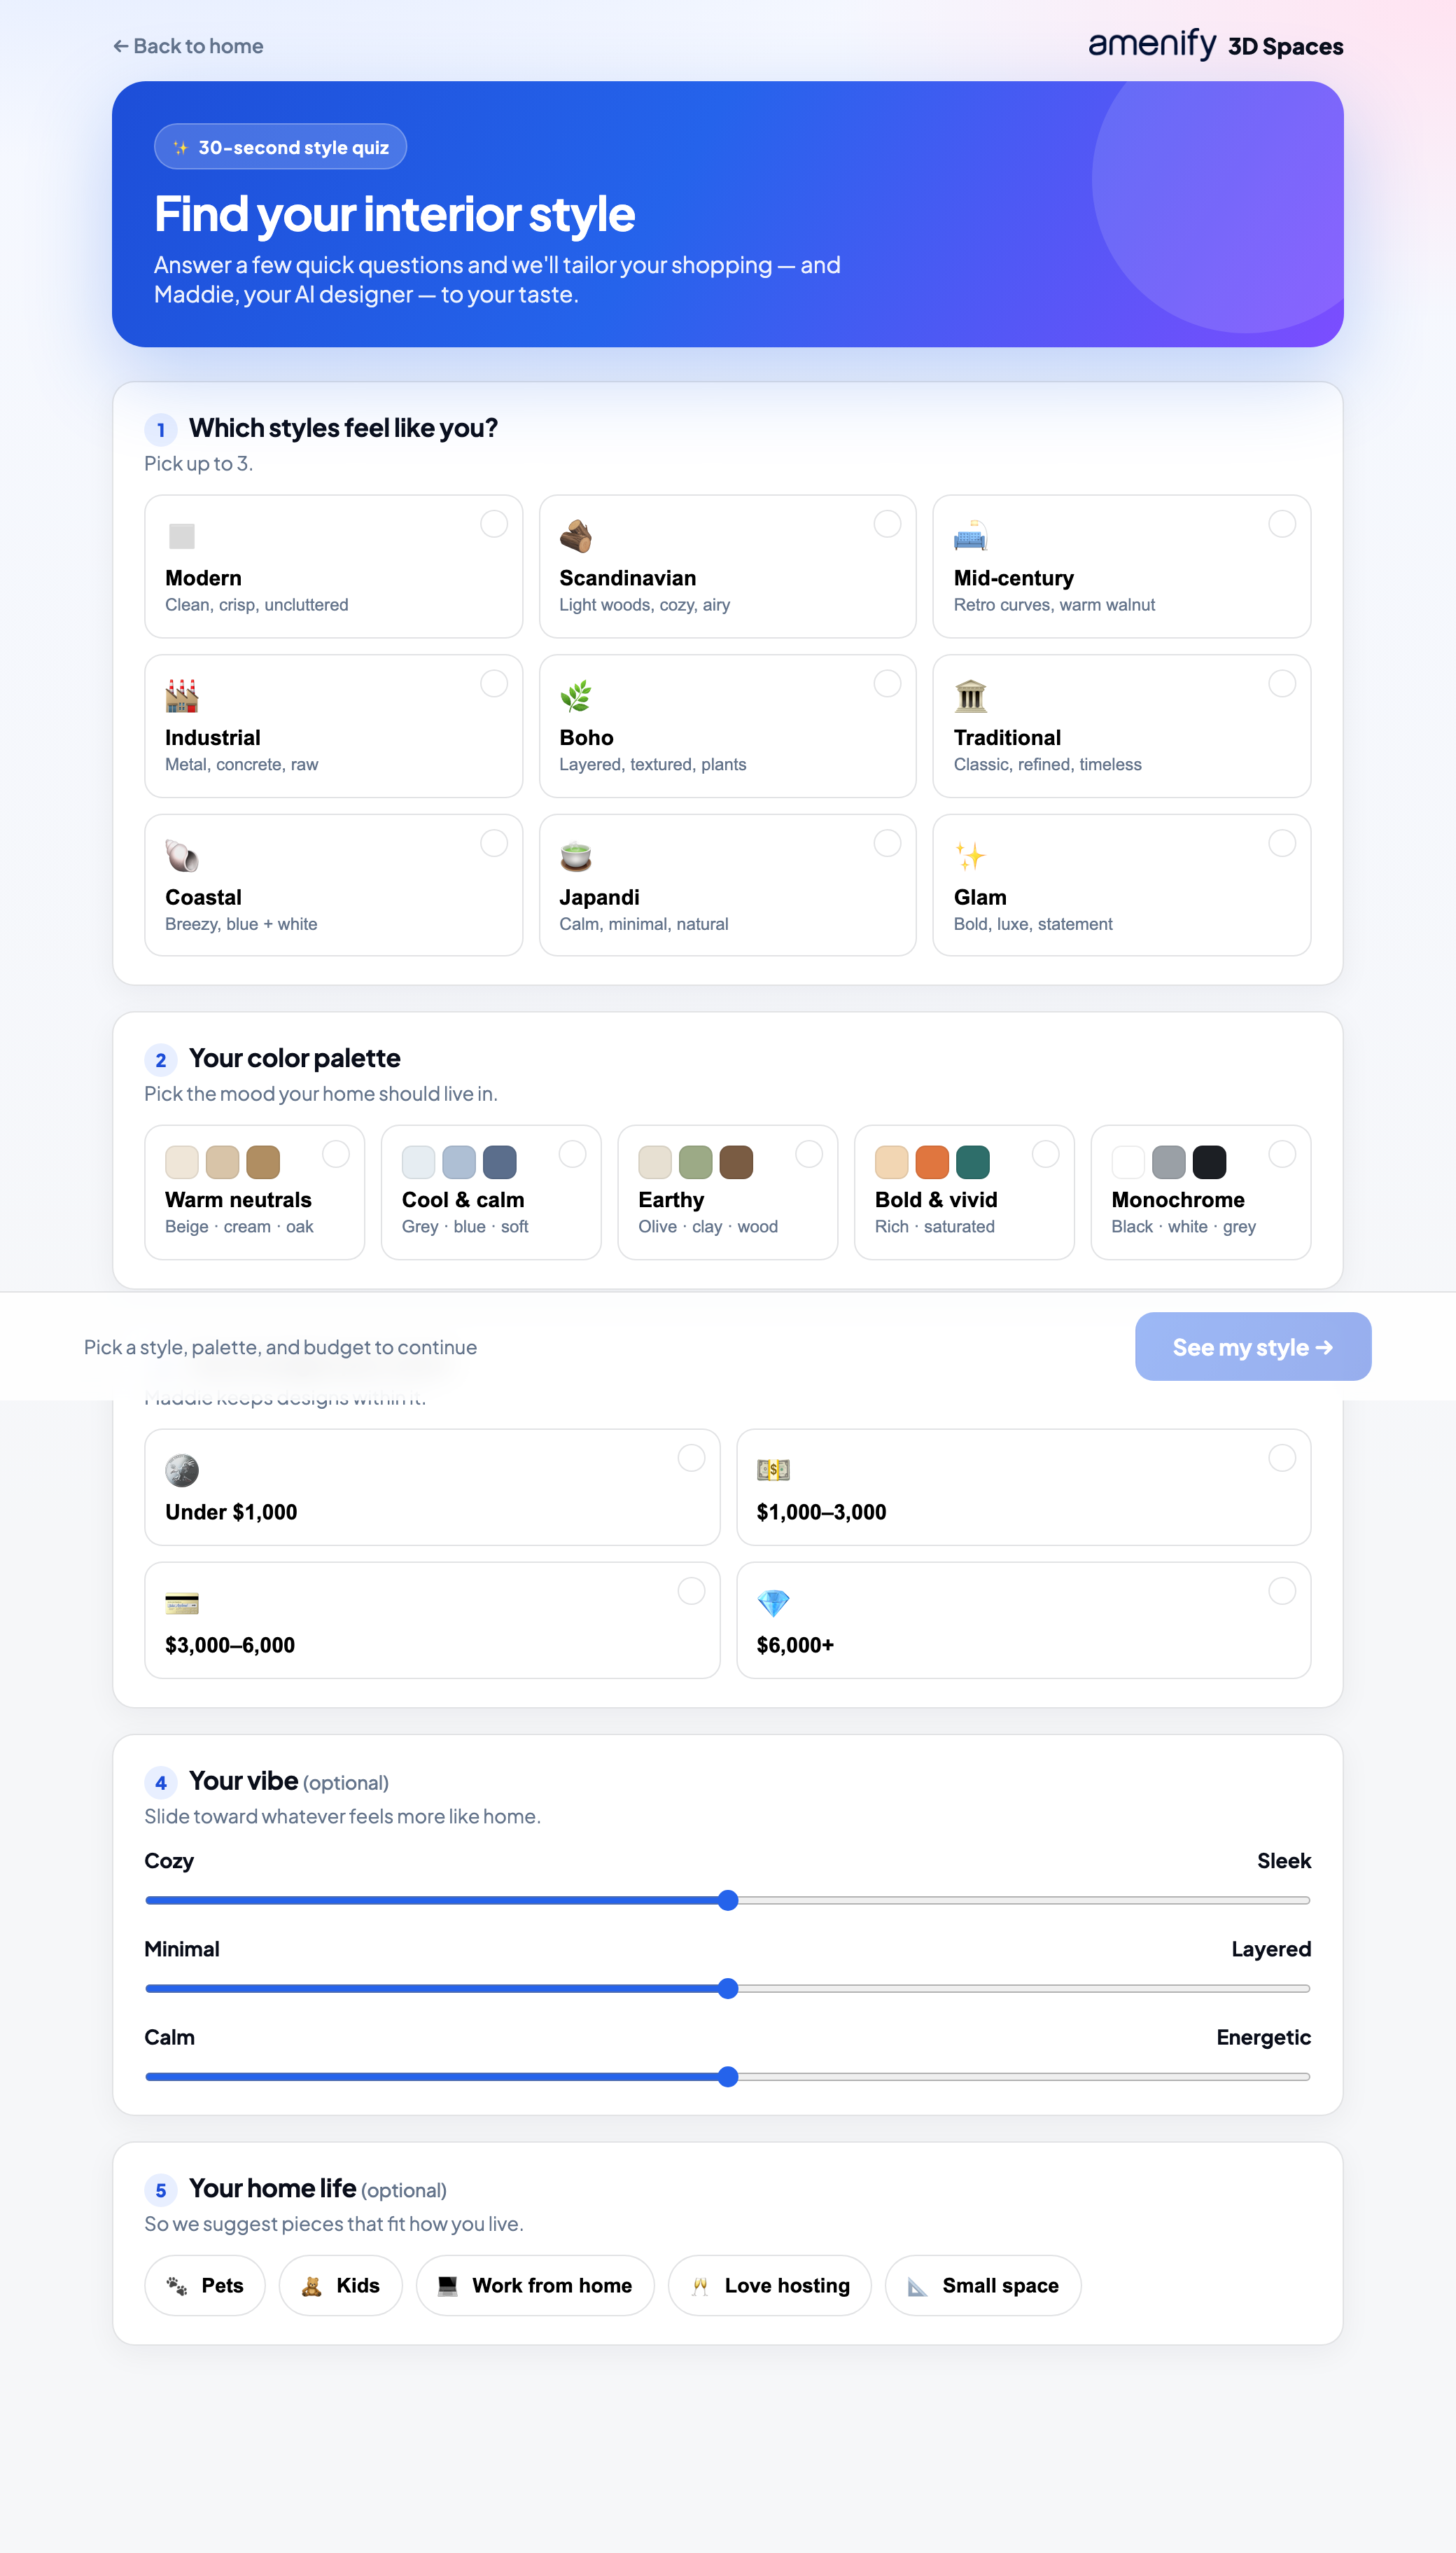Screen dimensions: 1456x2553
Task: Pick the $1,000–3,000 budget radio
Action: click(x=1282, y=1458)
